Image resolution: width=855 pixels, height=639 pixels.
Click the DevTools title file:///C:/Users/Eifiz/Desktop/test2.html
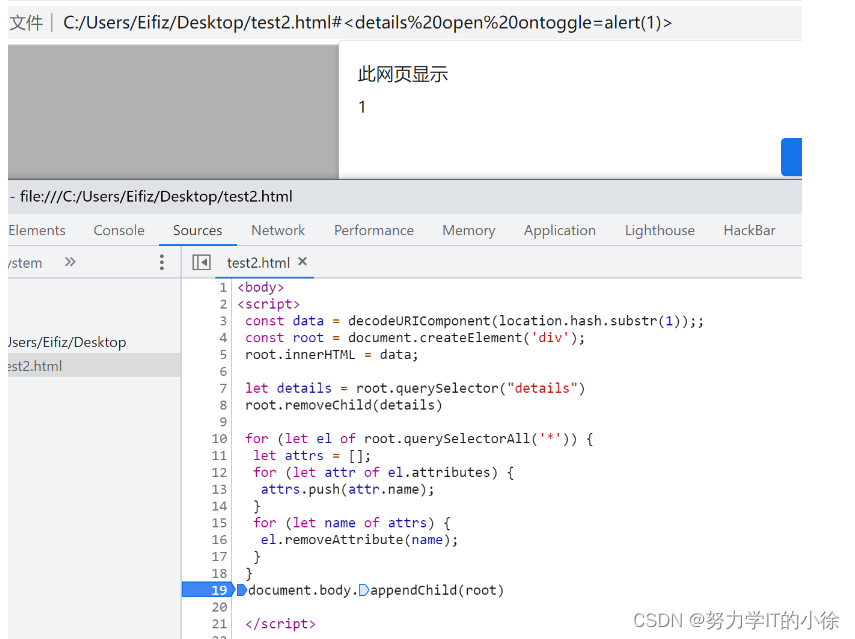tap(156, 196)
